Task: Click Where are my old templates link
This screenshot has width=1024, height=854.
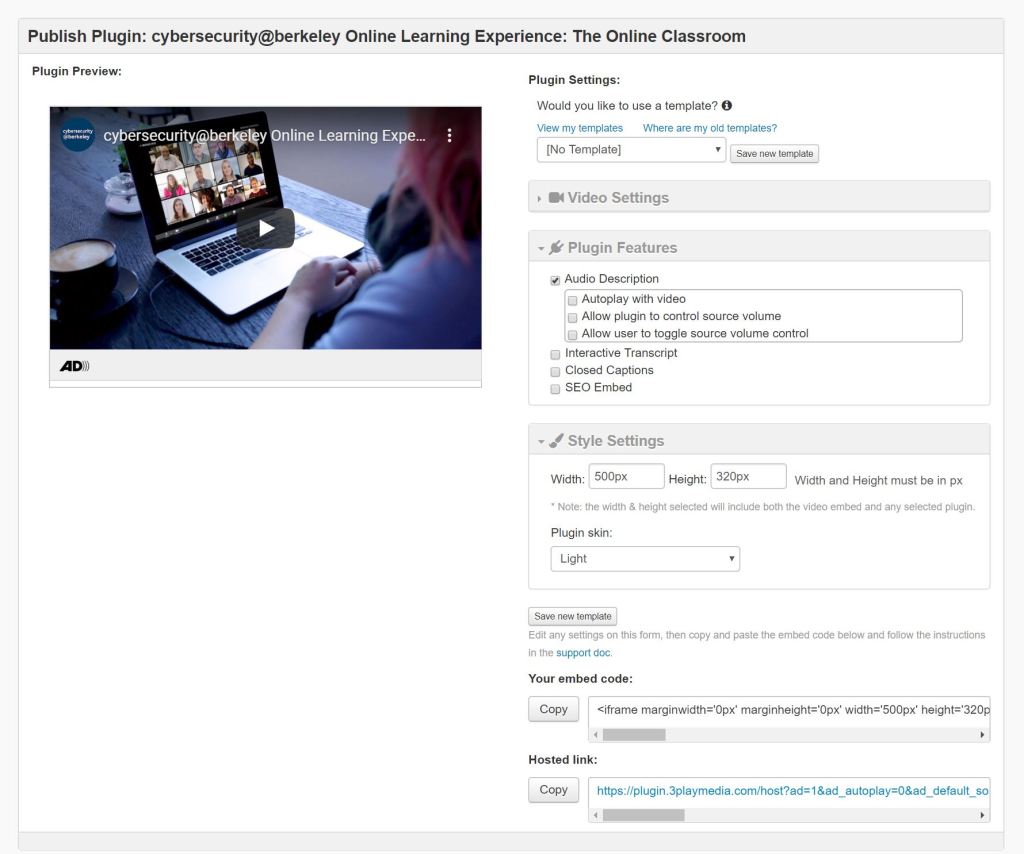Action: coord(709,128)
